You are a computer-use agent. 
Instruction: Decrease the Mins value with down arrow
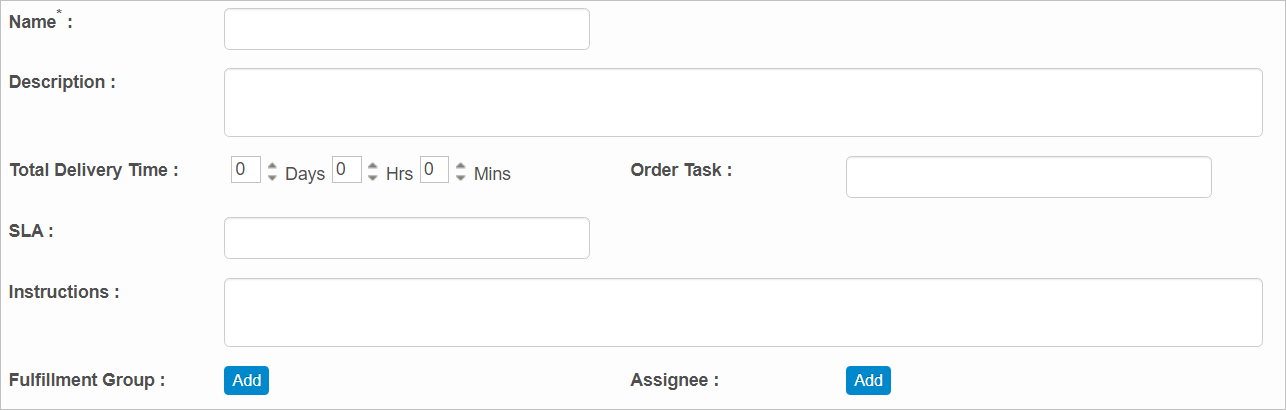[x=460, y=177]
